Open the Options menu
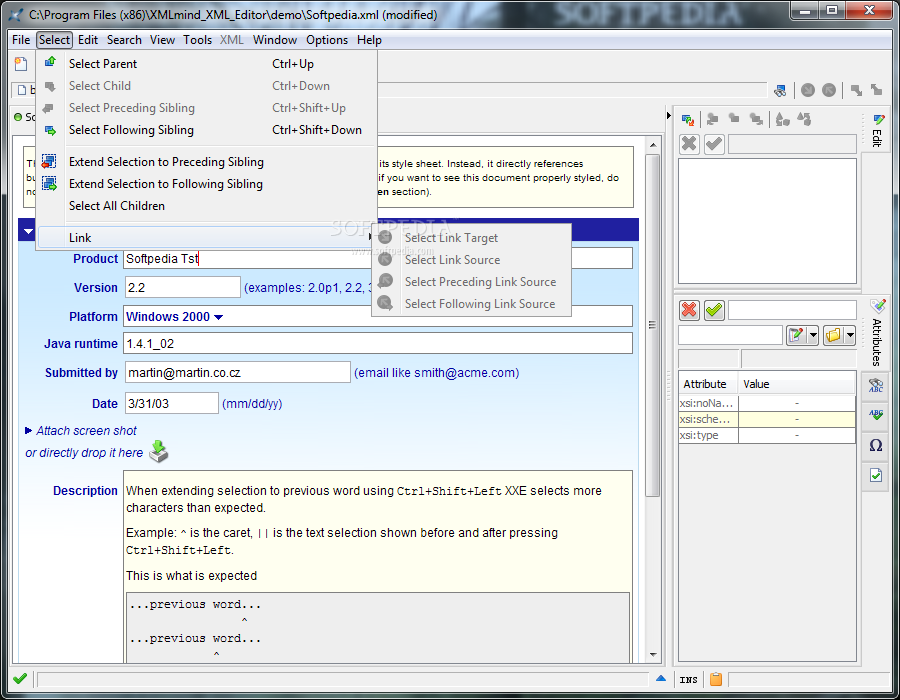The width and height of the screenshot is (900, 700). (x=327, y=40)
